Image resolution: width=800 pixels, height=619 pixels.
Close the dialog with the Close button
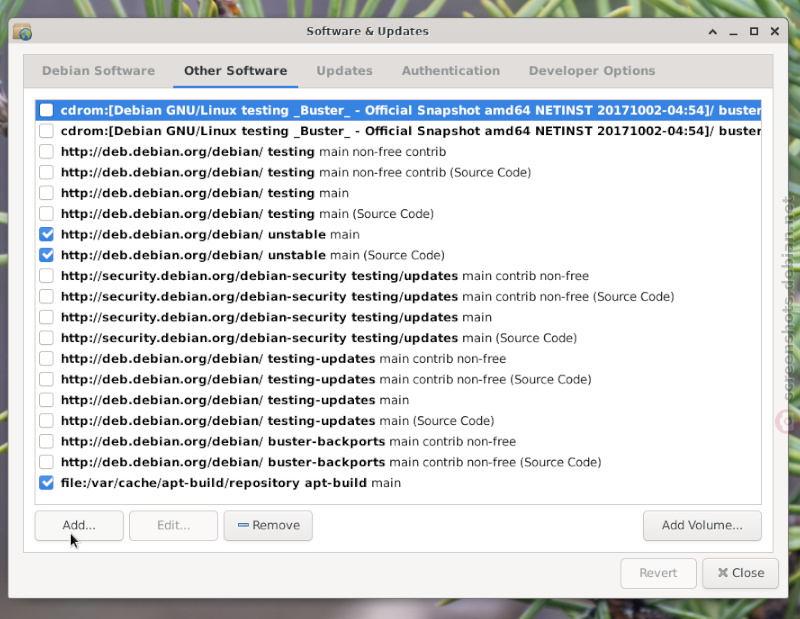pos(740,573)
